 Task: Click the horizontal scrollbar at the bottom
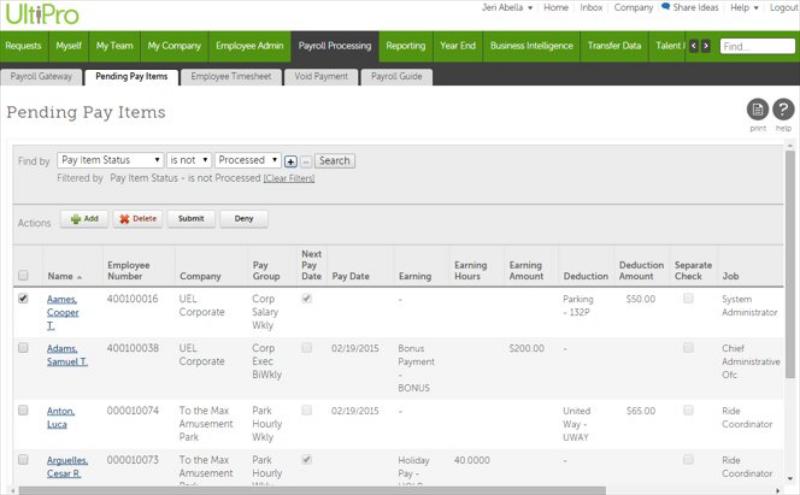click(x=312, y=490)
